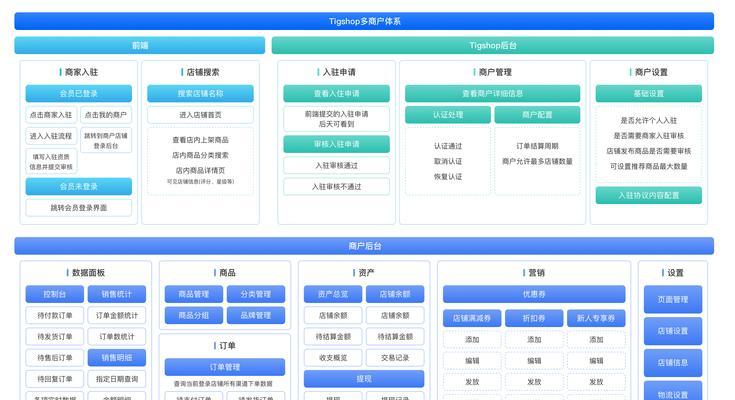The width and height of the screenshot is (735, 400).
Task: Select the Tigshop后台 header bar
Action: pos(493,45)
